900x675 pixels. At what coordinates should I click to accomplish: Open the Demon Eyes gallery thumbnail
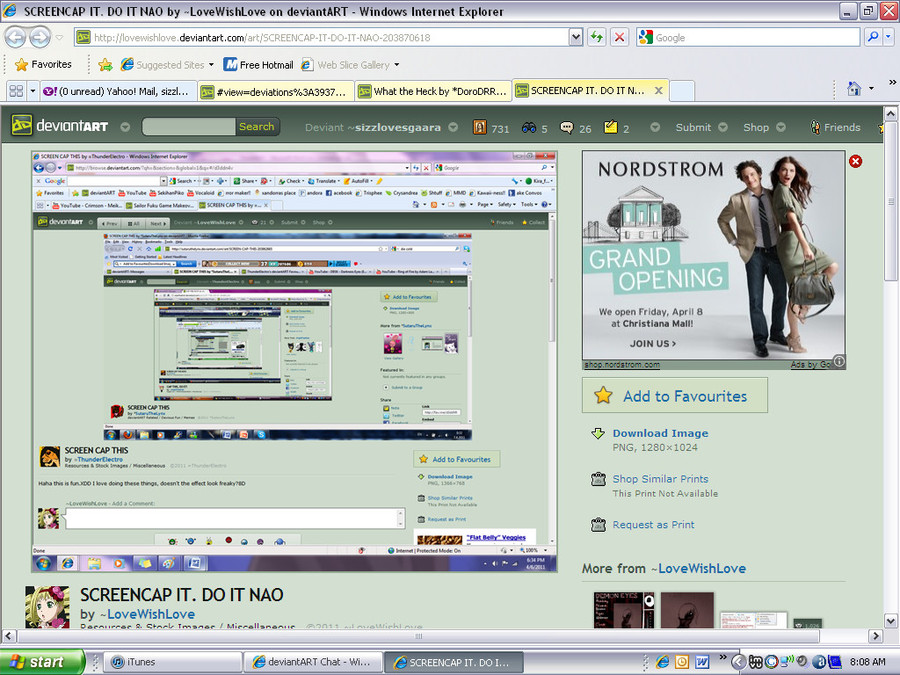pos(624,610)
